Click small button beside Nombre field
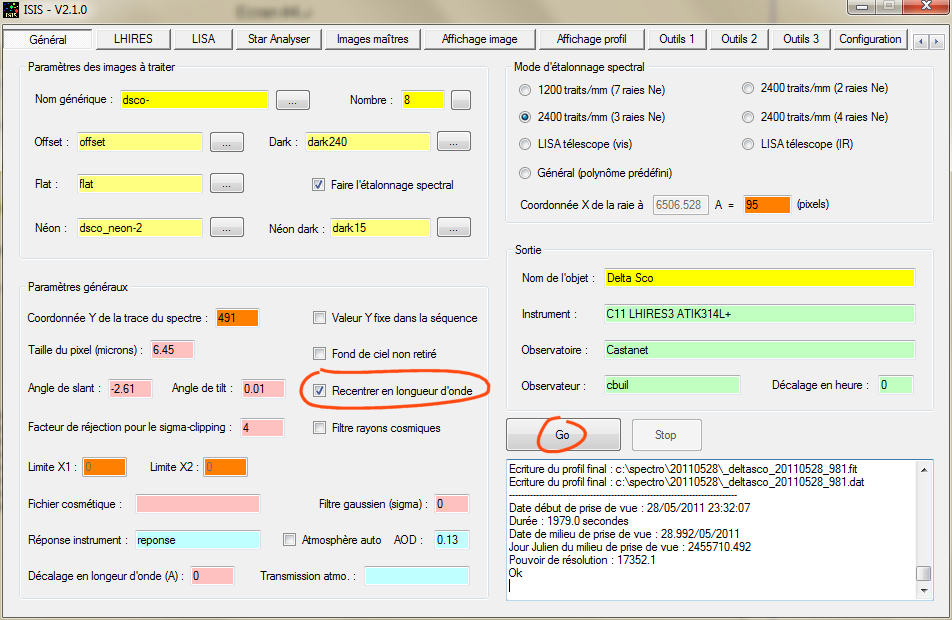Image resolution: width=952 pixels, height=620 pixels. click(460, 100)
